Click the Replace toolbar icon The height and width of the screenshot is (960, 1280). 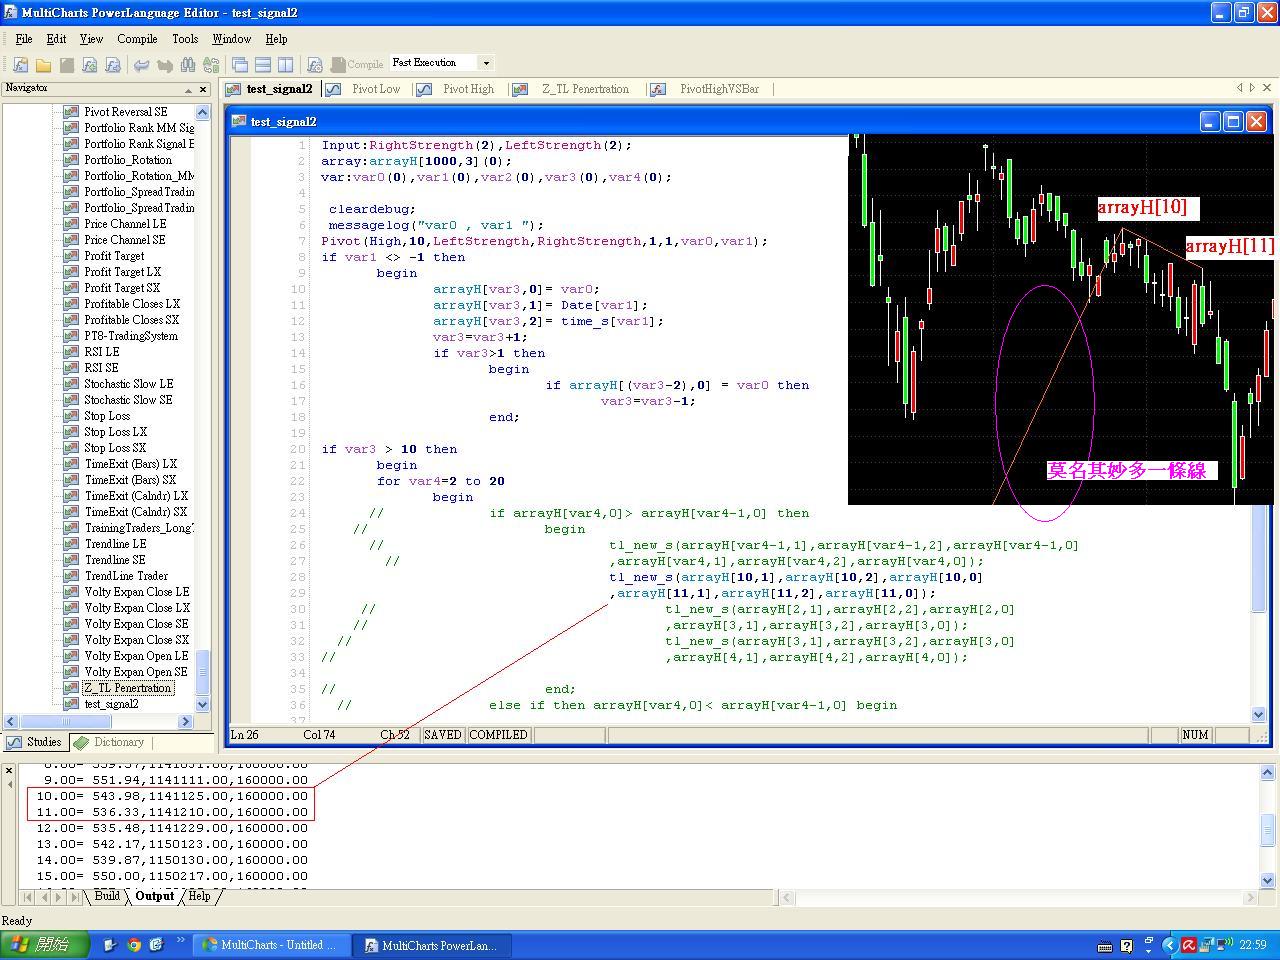tap(211, 64)
